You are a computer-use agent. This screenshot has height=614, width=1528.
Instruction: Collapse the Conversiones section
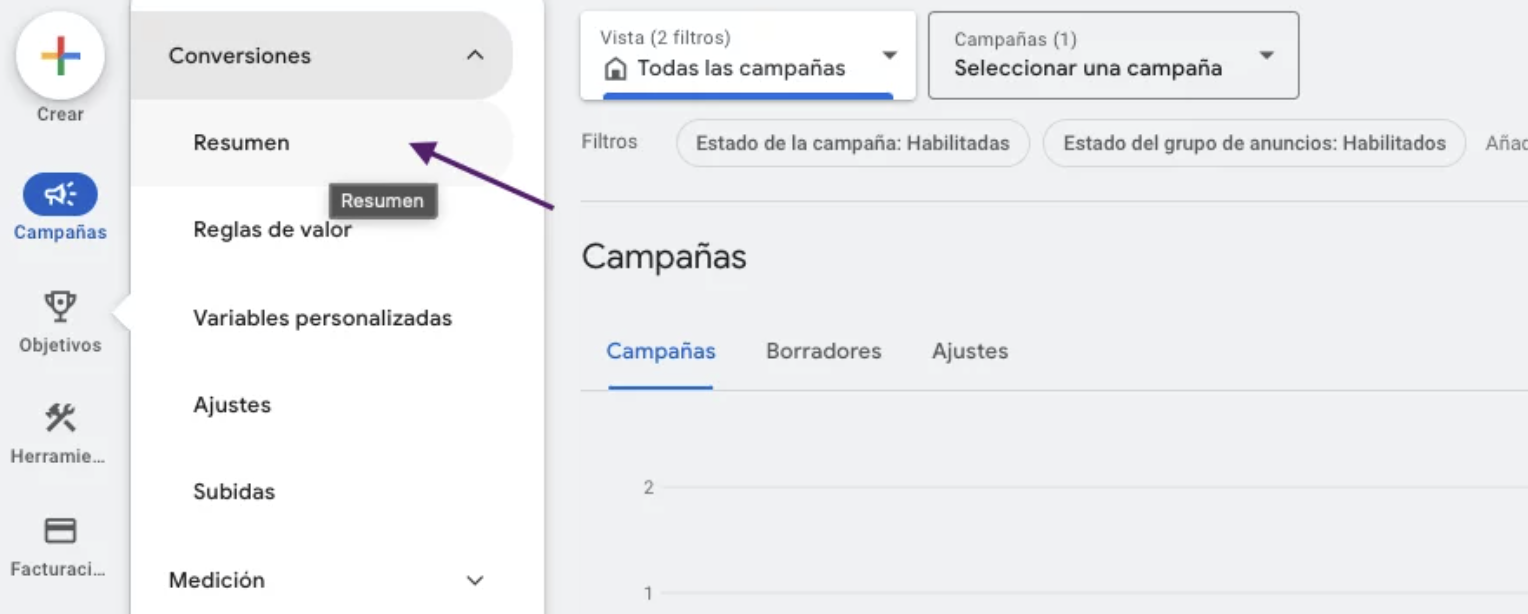point(475,56)
